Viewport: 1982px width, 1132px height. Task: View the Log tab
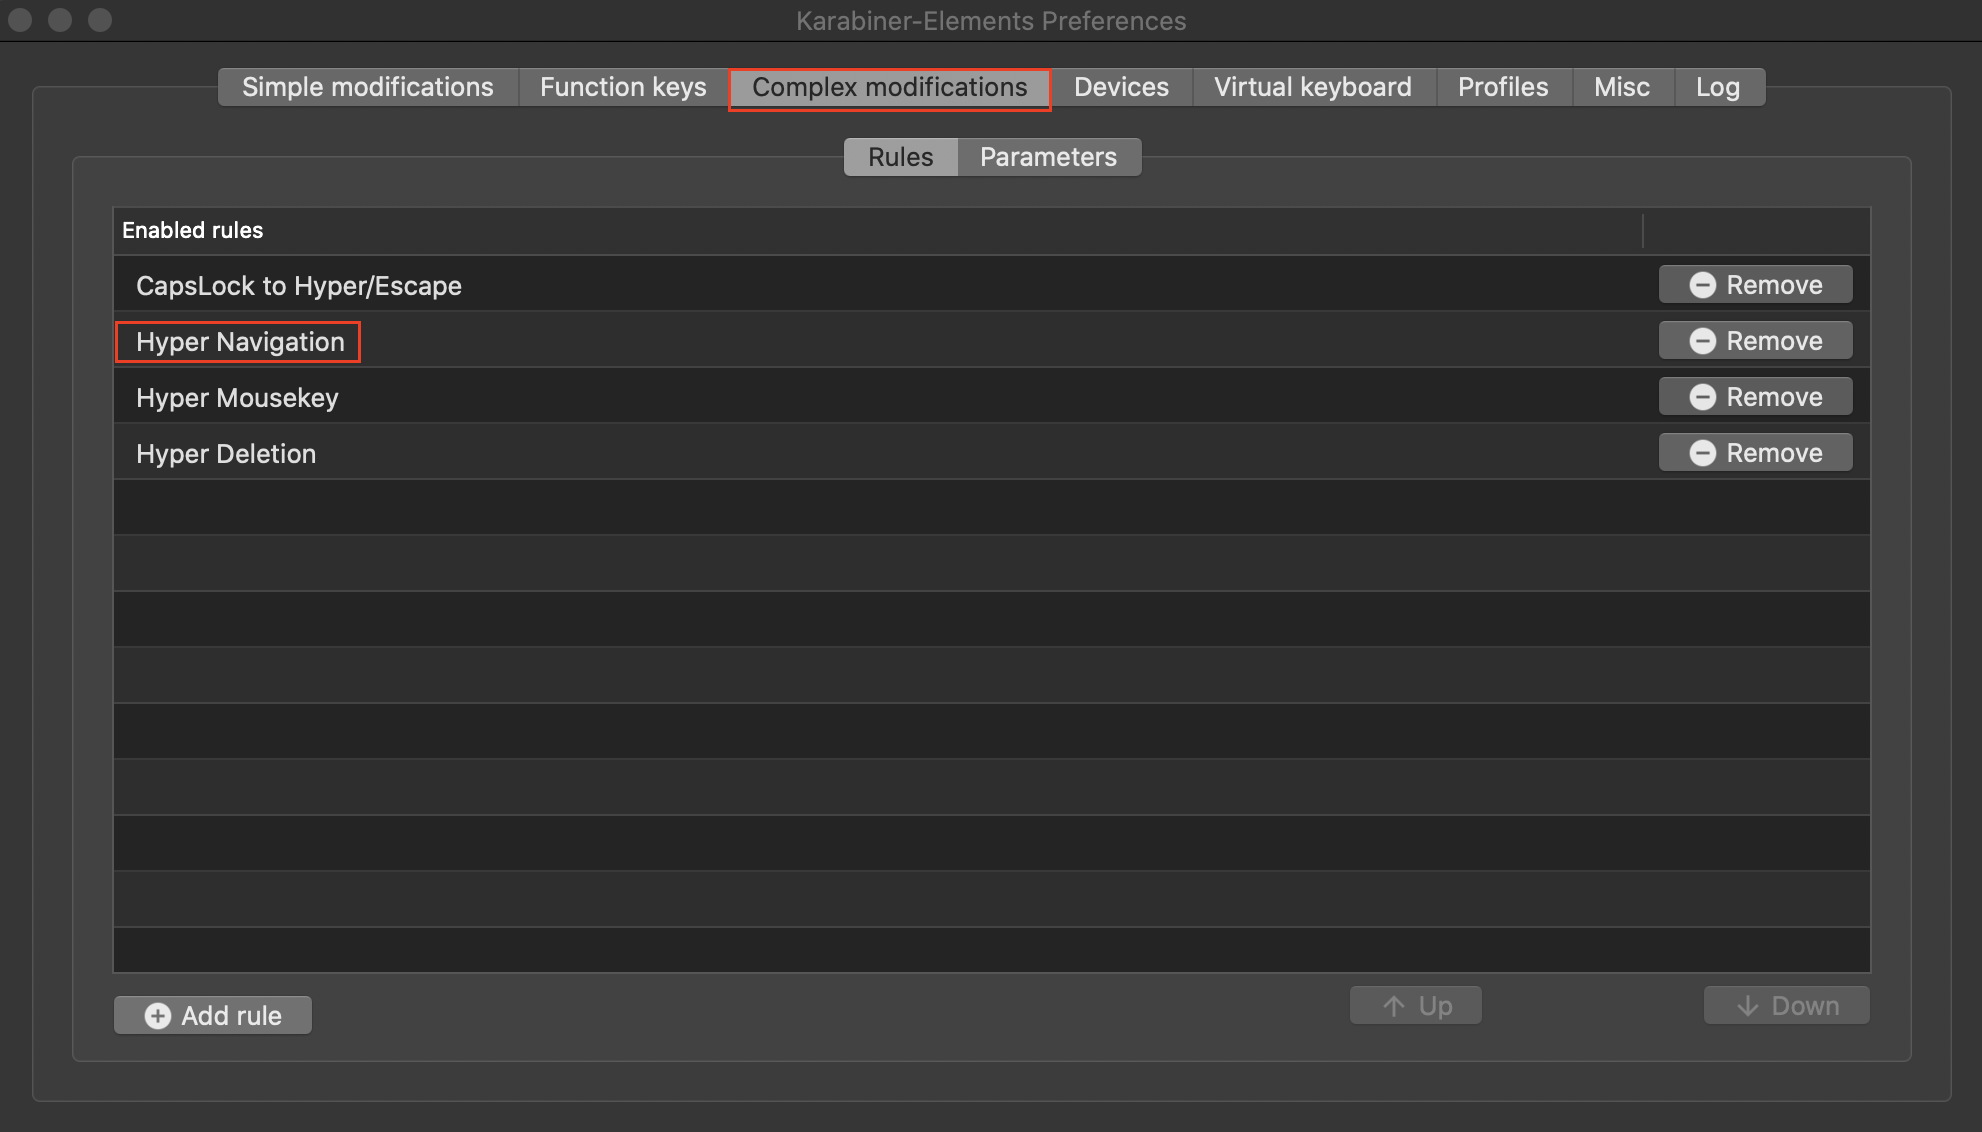tap(1717, 87)
